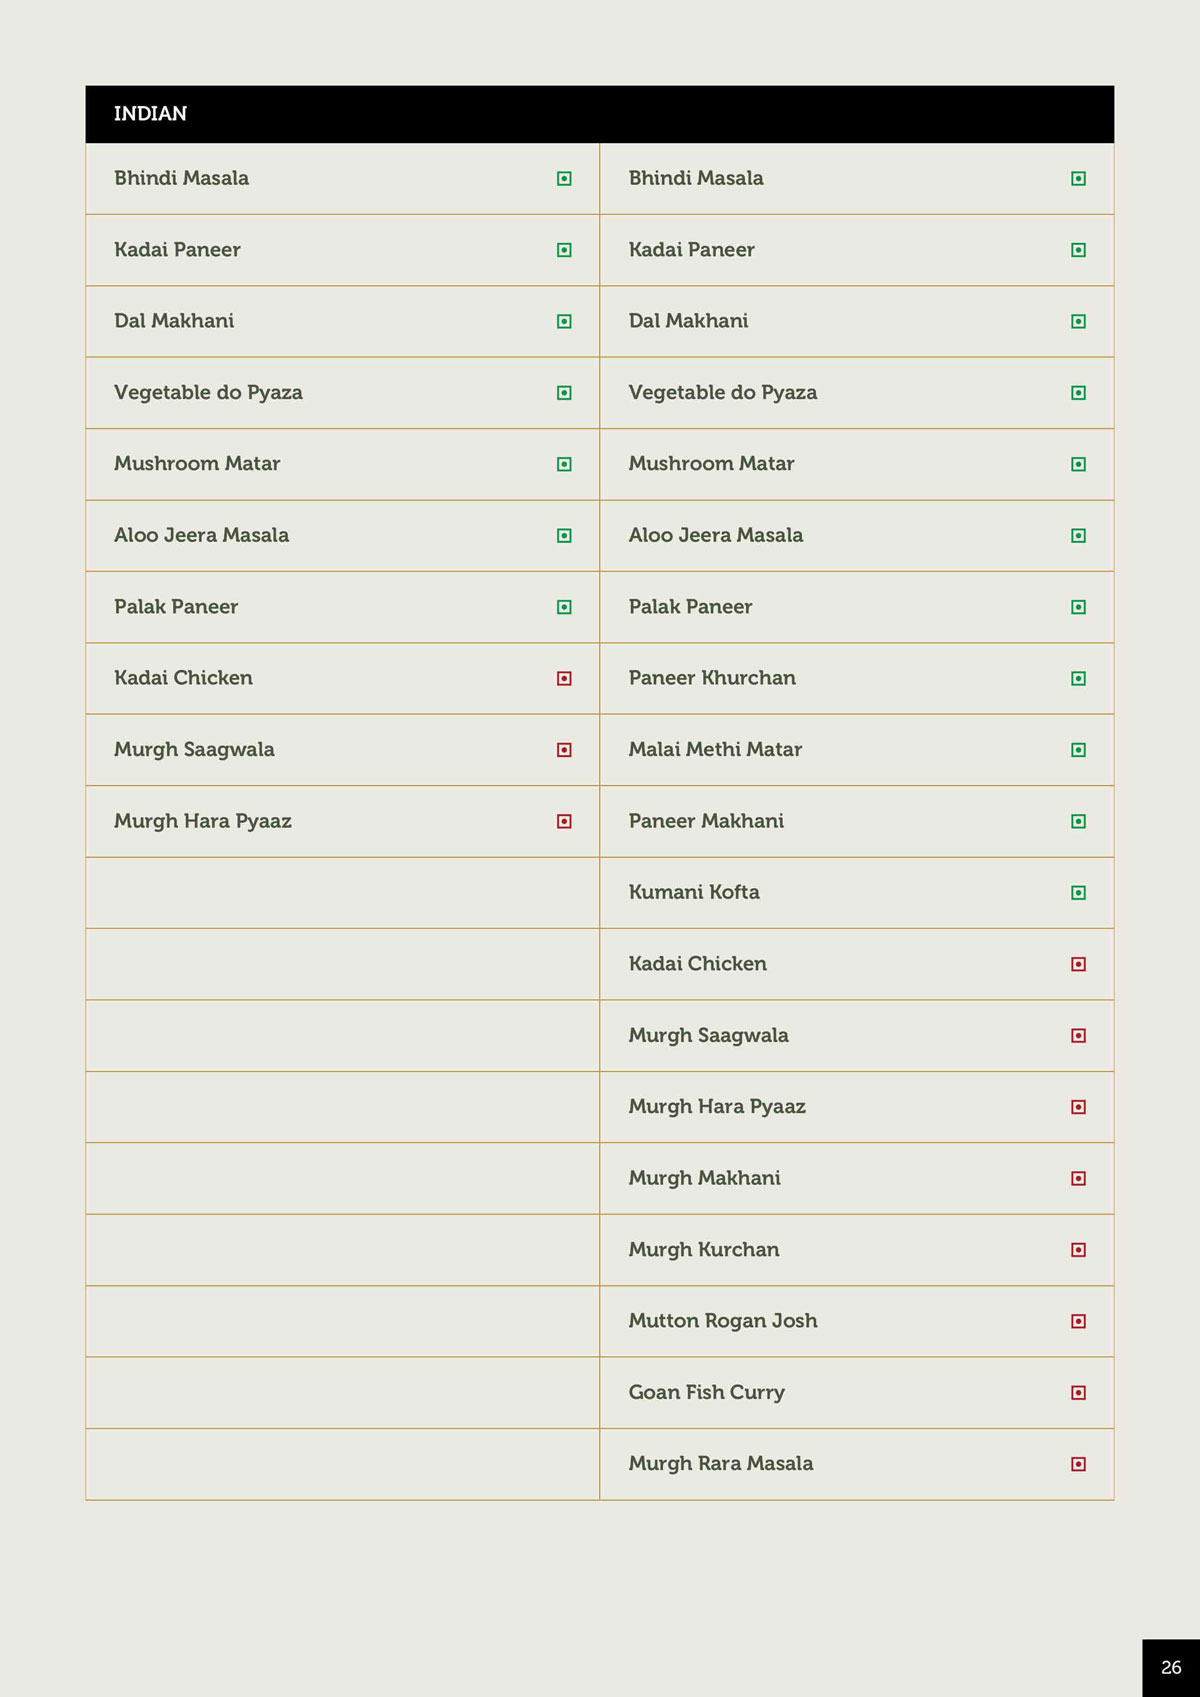Image resolution: width=1200 pixels, height=1697 pixels.
Task: Click the green veg icon beside Paneer Khurchan
Action: (1078, 679)
